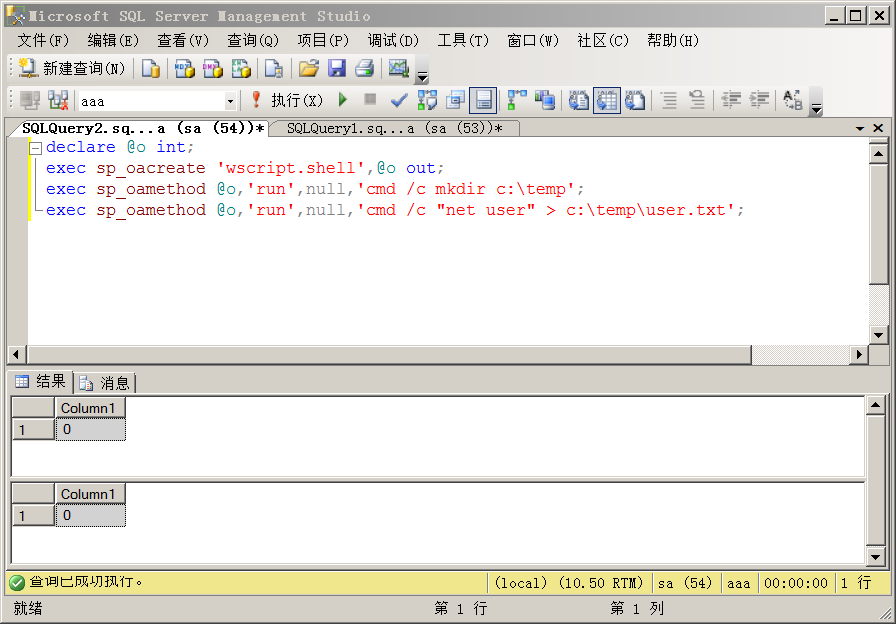
Task: Click the Comment Out Selected Lines icon
Action: (x=669, y=101)
